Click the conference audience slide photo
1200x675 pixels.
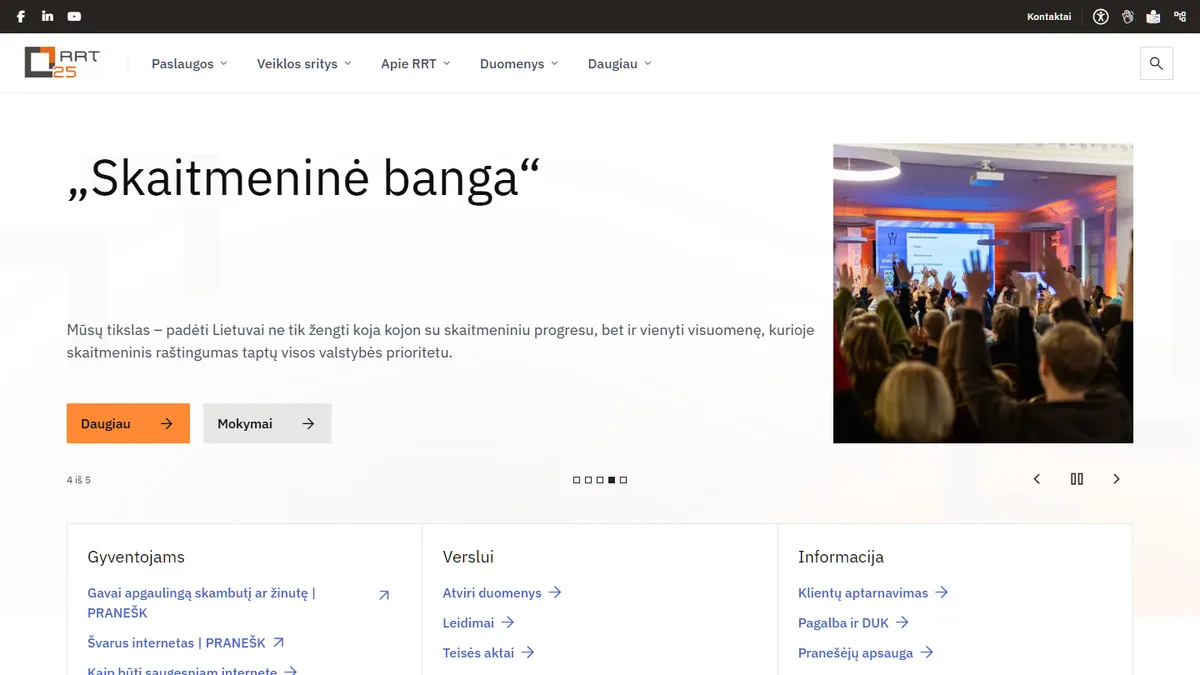coord(983,293)
